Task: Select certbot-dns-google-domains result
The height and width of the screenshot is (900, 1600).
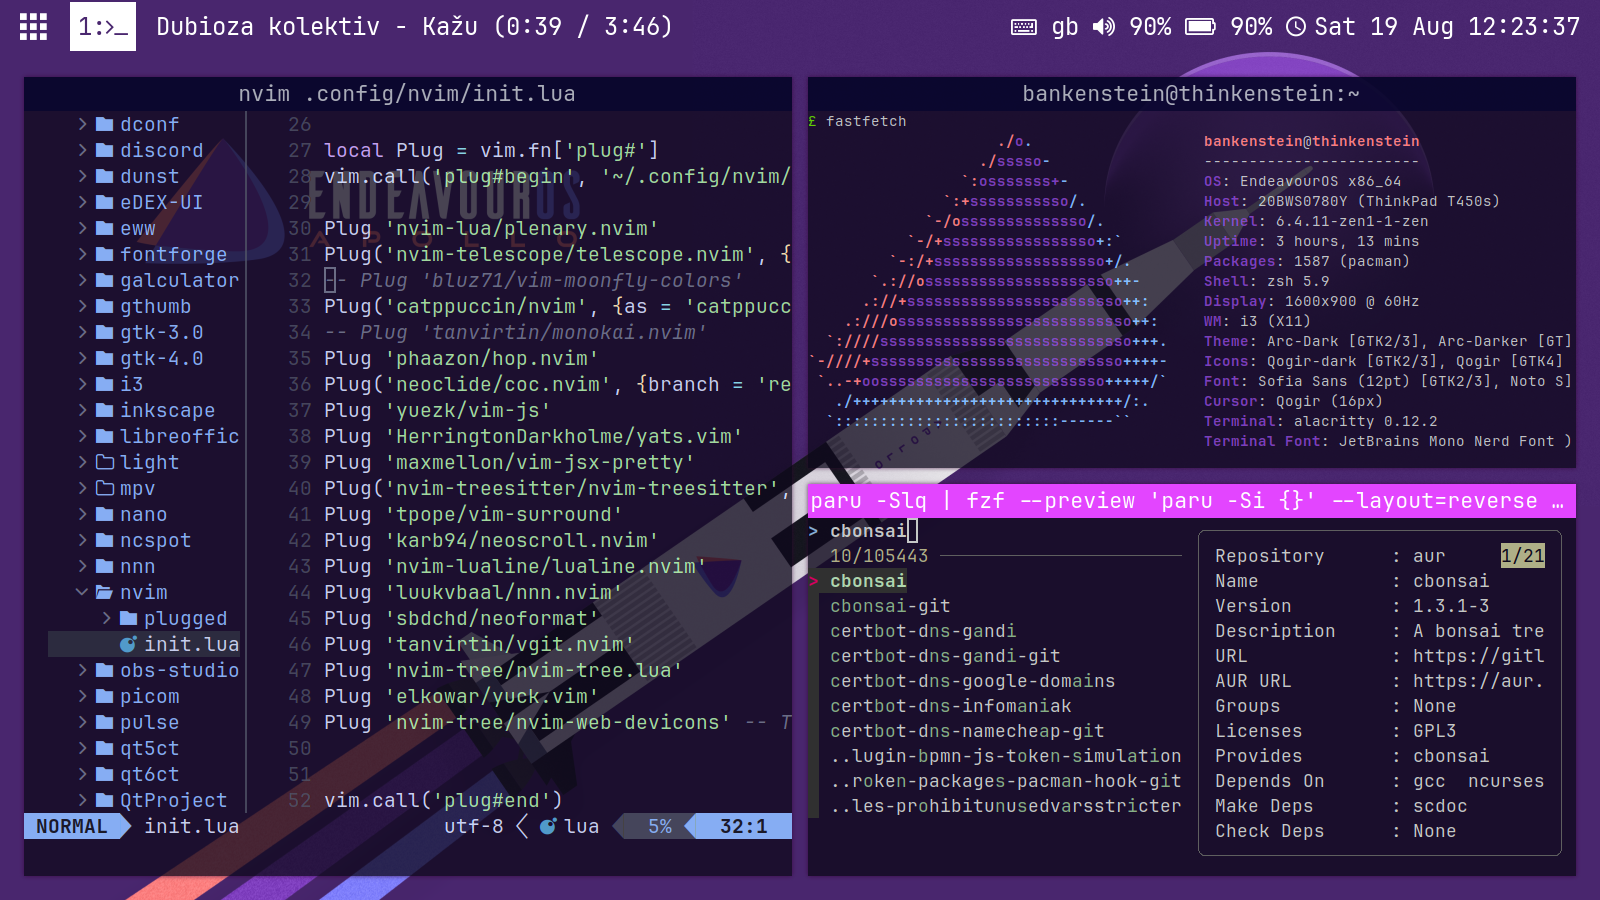Action: [x=972, y=680]
